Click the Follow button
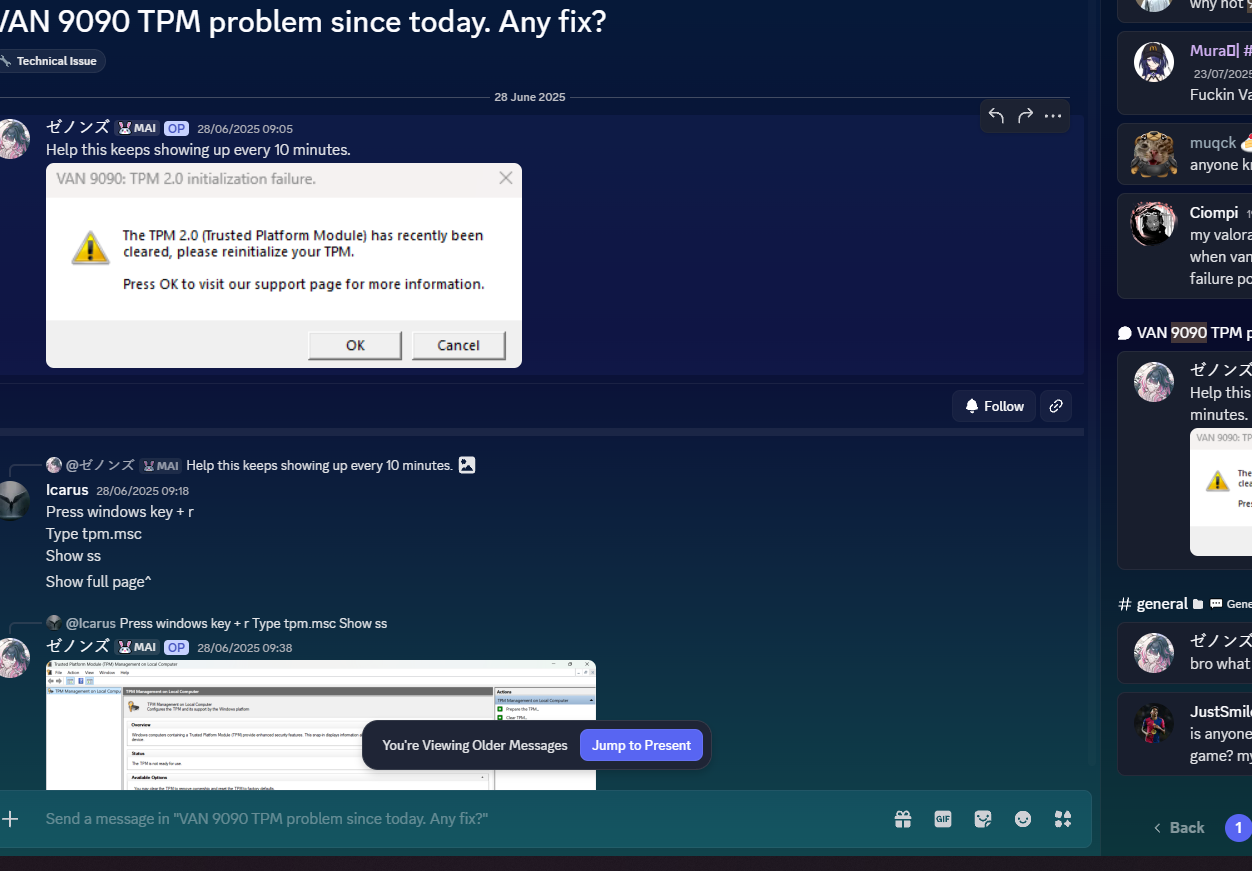The height and width of the screenshot is (871, 1252). tap(994, 406)
